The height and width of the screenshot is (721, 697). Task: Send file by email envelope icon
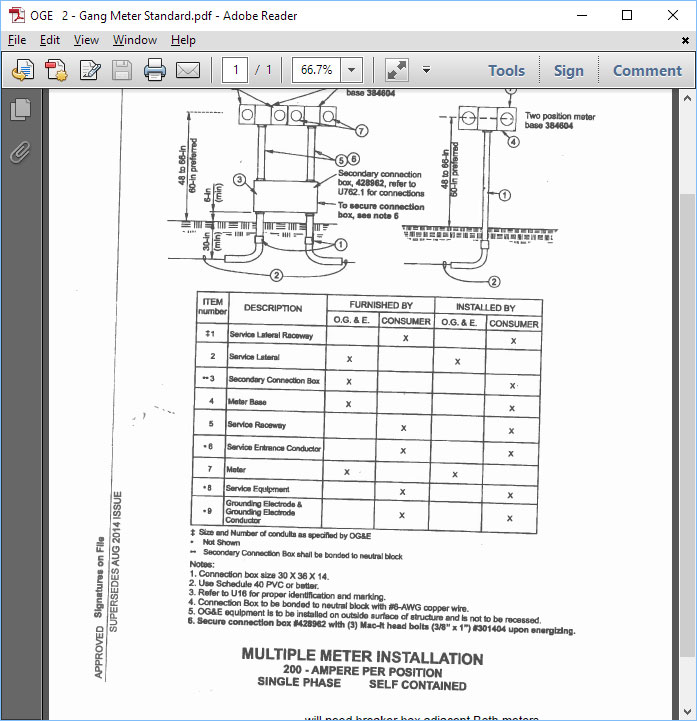(188, 70)
